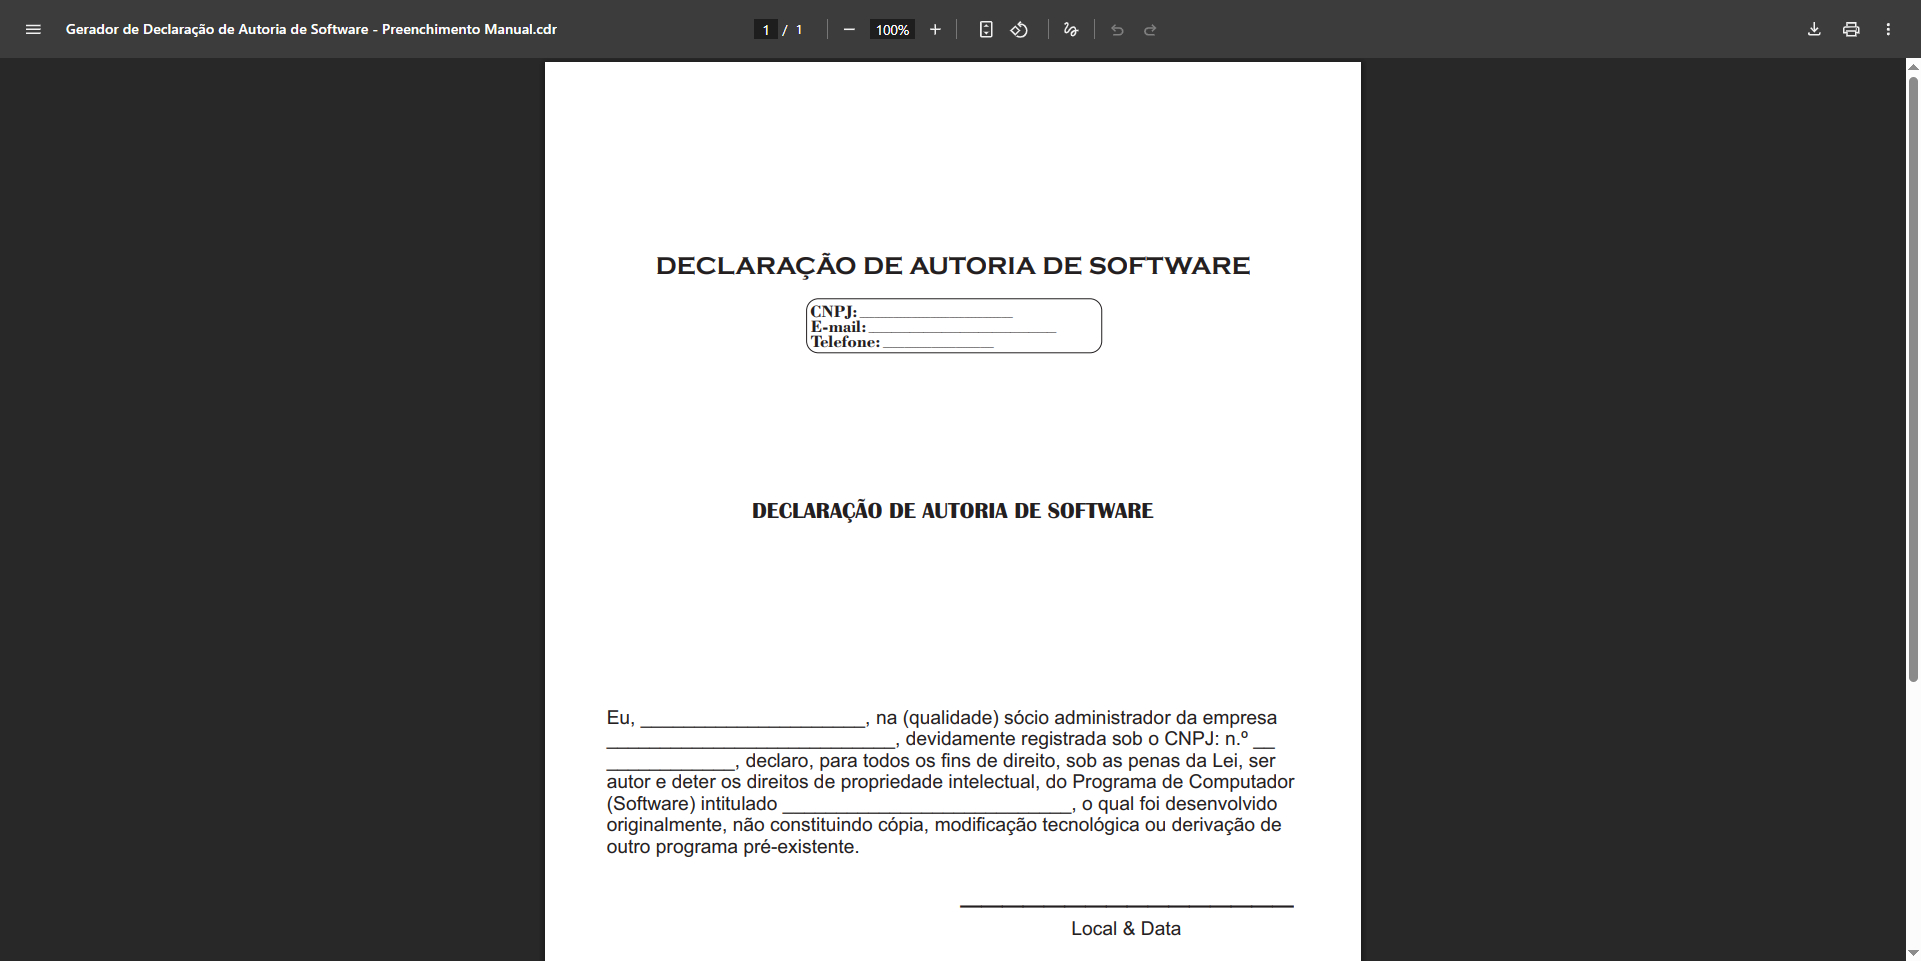Click the undo annotation icon
The width and height of the screenshot is (1921, 961).
1117,30
